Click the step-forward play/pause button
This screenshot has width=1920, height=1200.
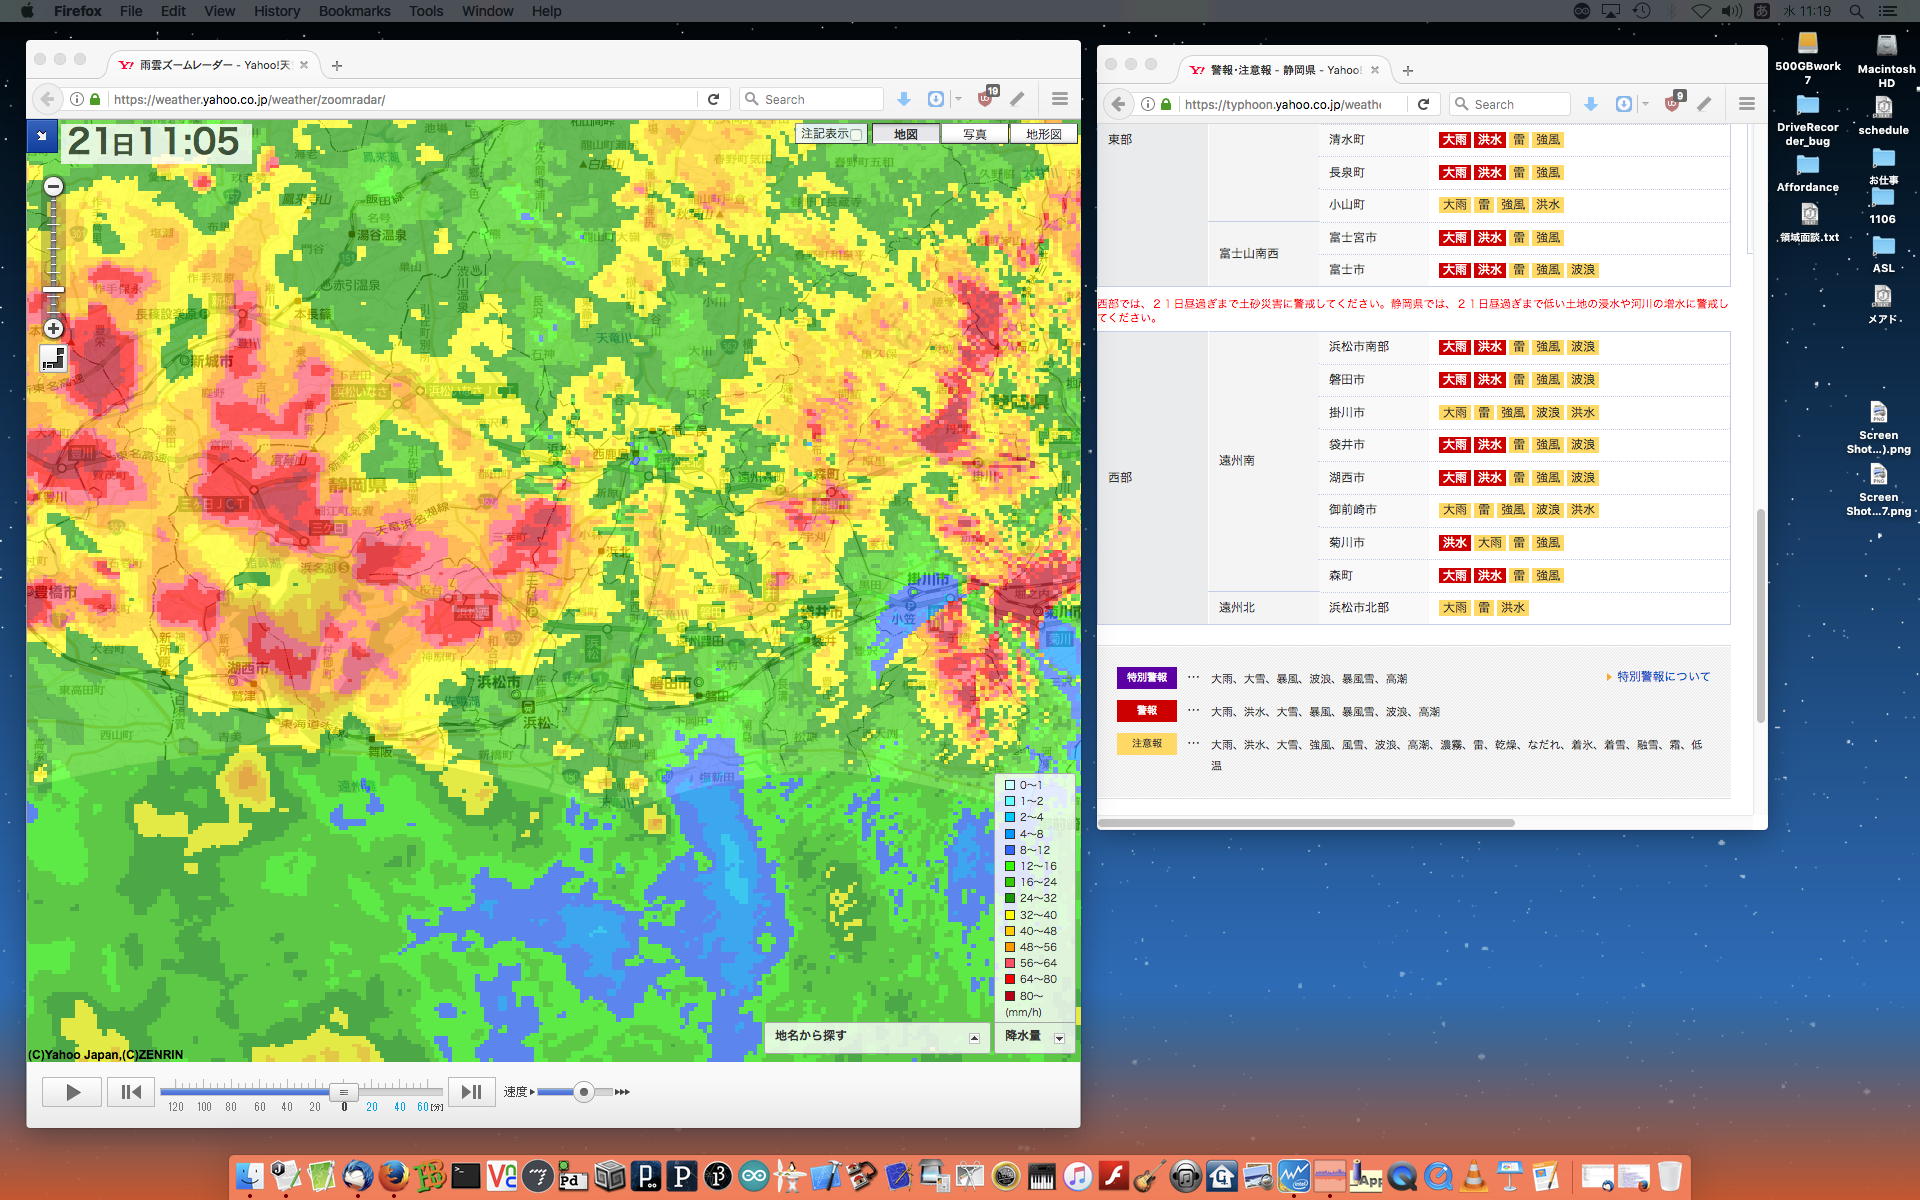[x=471, y=1092]
